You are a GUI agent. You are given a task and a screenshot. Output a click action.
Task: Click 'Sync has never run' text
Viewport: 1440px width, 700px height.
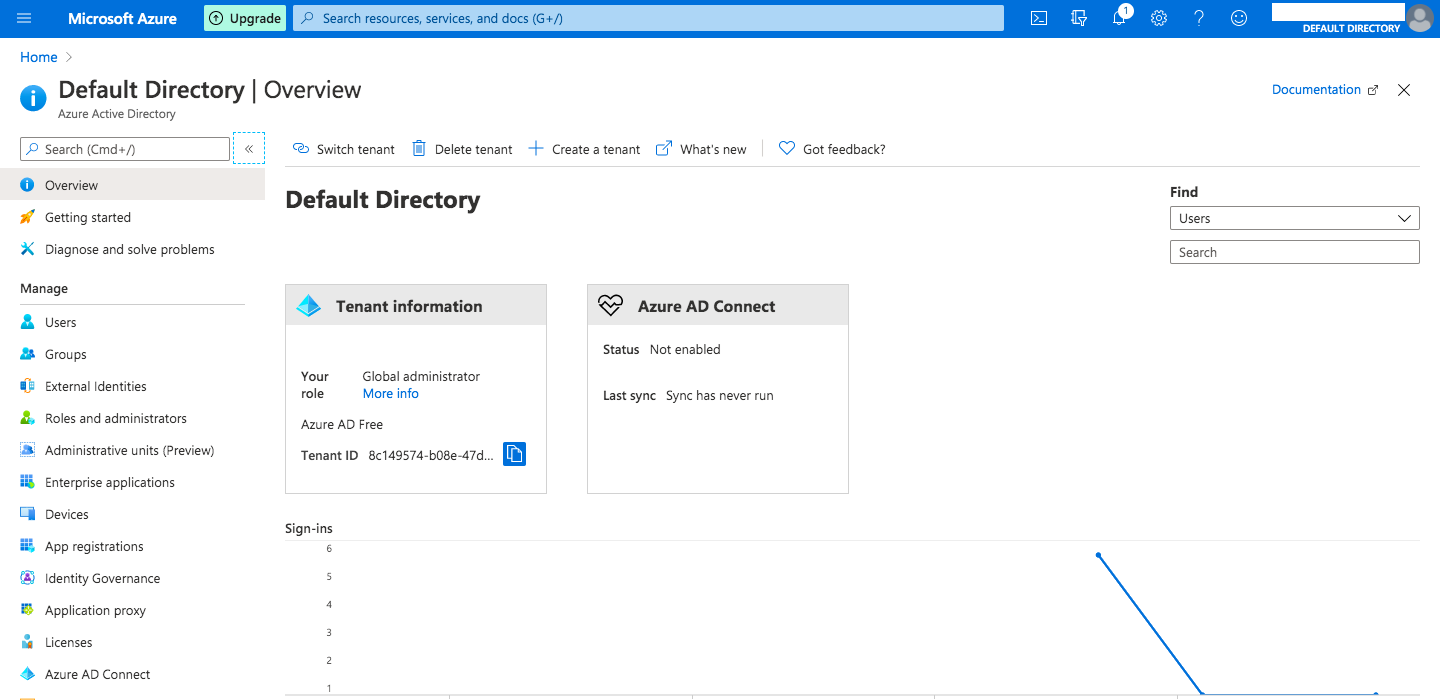720,395
